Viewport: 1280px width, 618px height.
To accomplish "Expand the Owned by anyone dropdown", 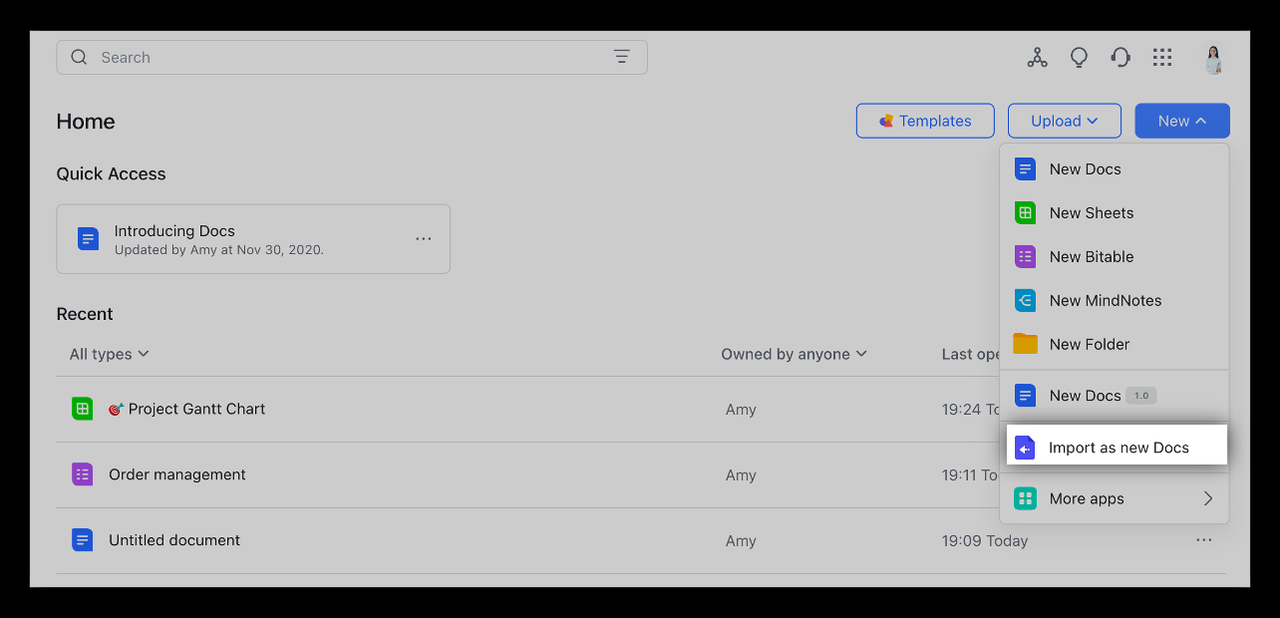I will pyautogui.click(x=794, y=354).
